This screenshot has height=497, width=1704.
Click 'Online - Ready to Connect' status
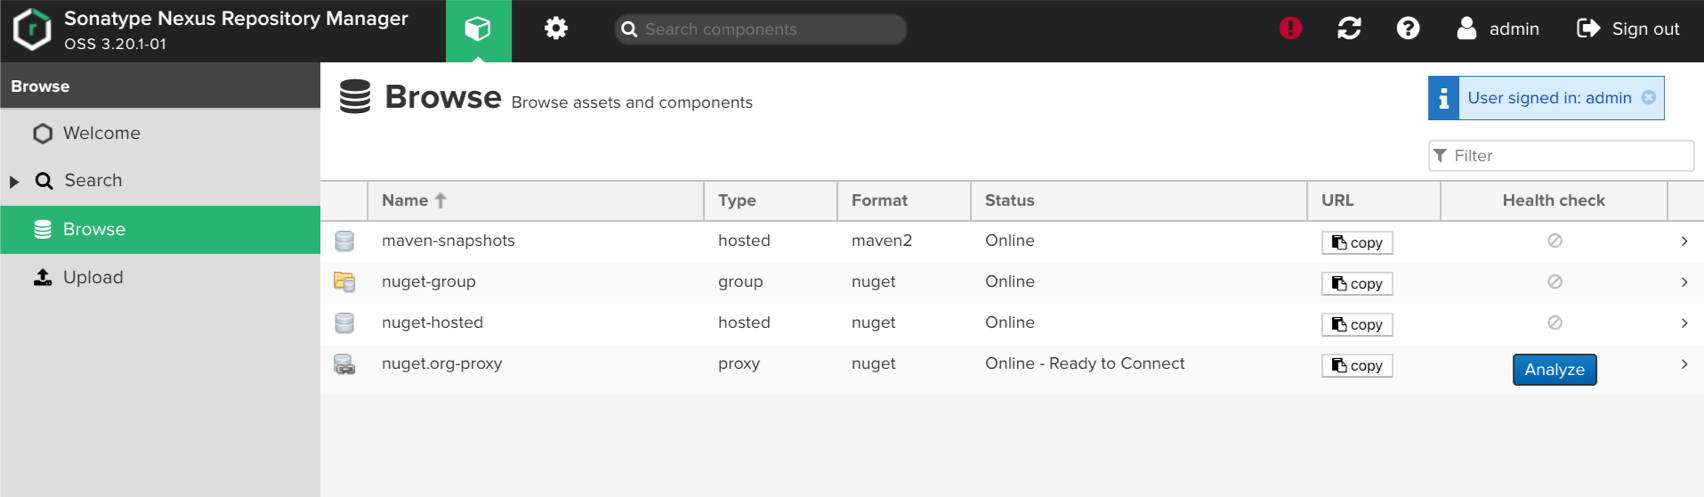(1085, 364)
